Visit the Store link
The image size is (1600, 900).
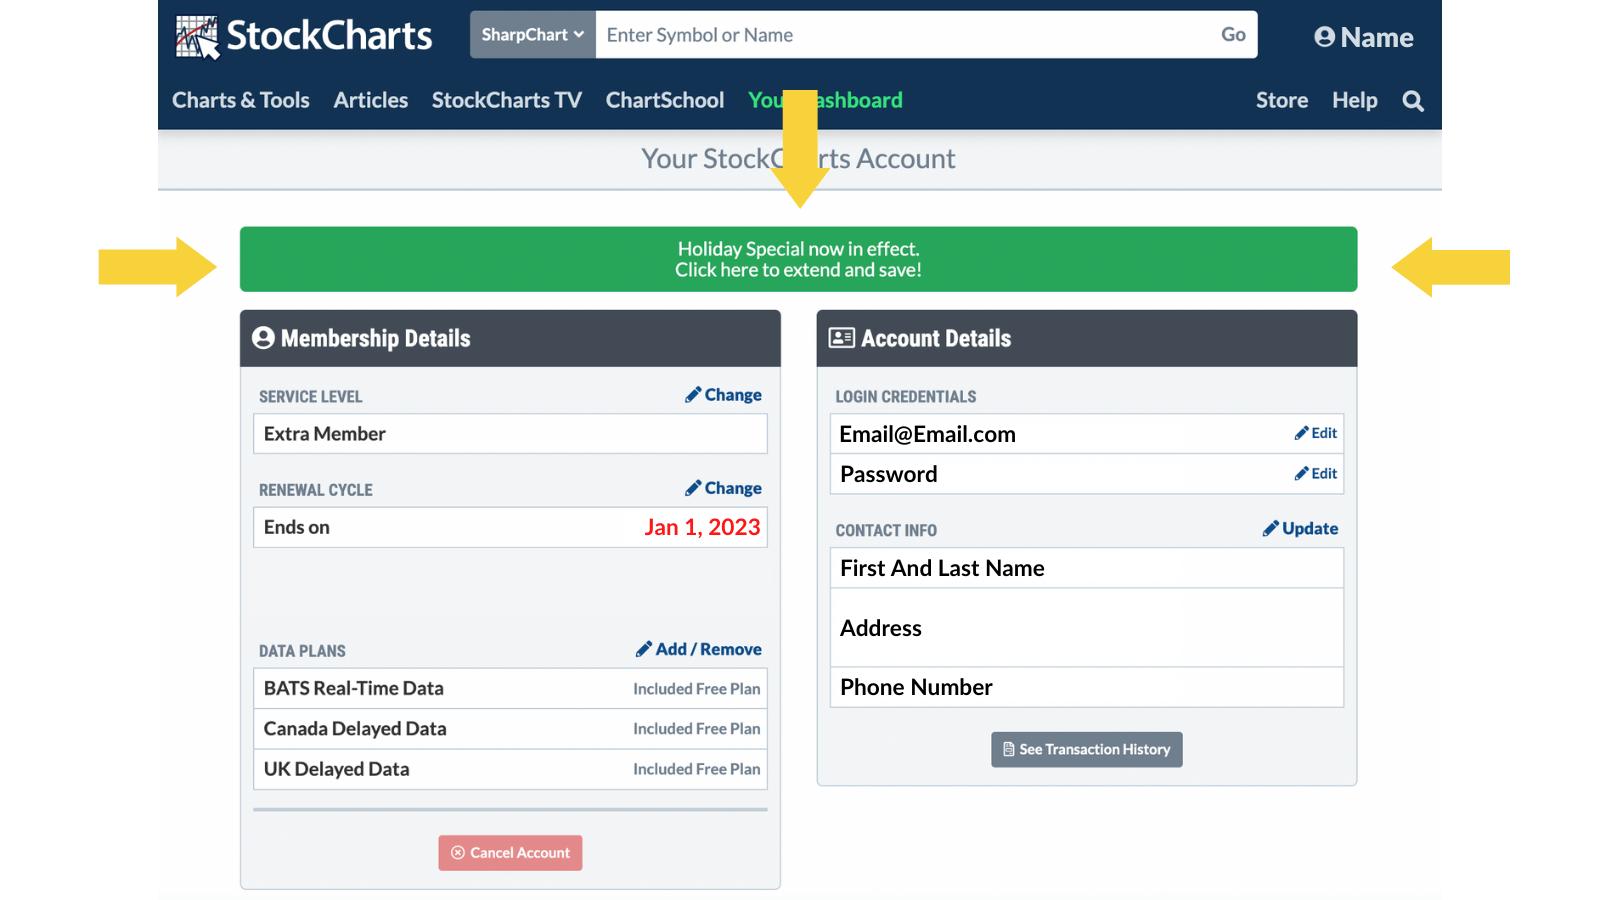point(1281,101)
